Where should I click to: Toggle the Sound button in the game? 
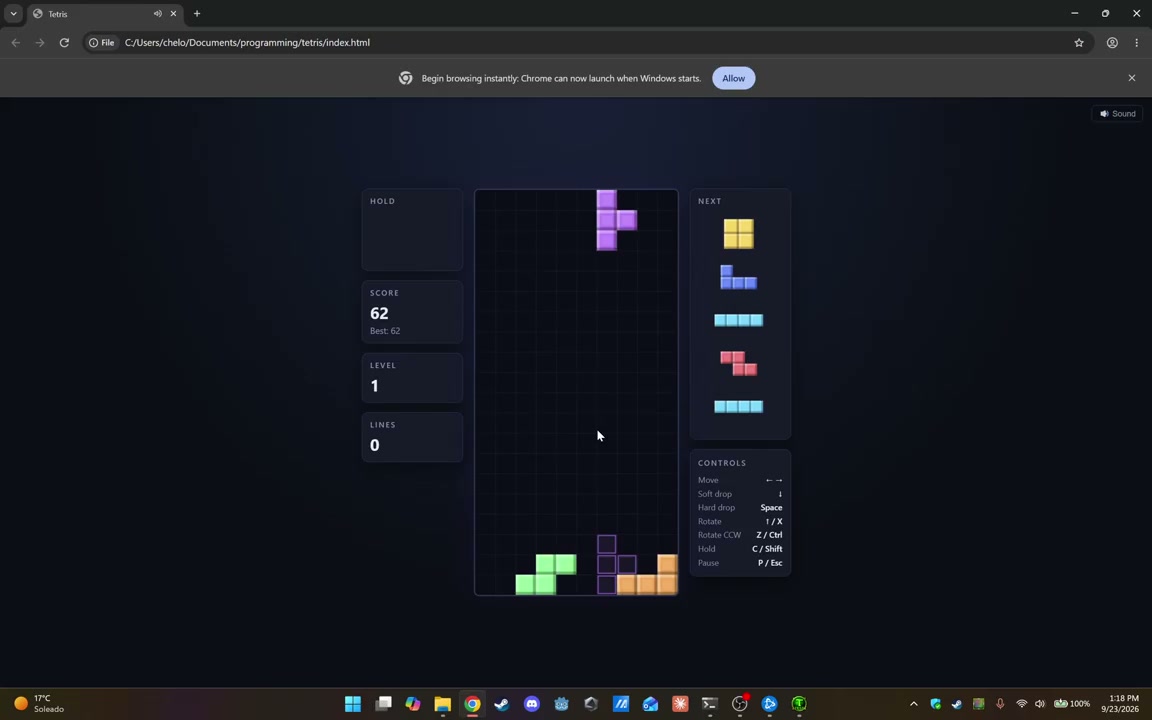[x=1117, y=114]
